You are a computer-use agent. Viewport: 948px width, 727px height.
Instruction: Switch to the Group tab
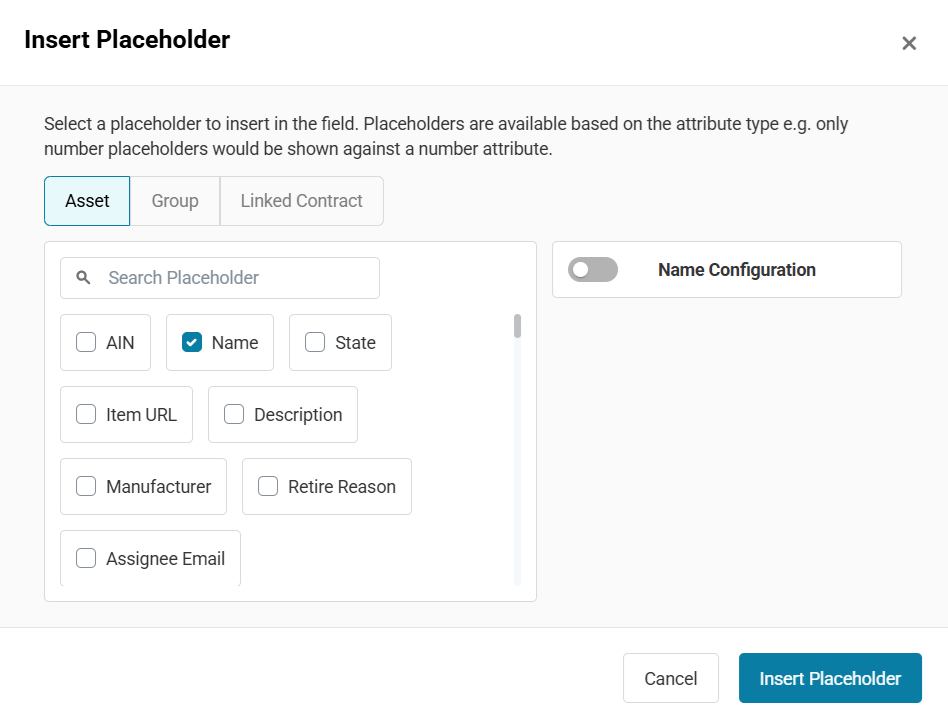point(175,201)
